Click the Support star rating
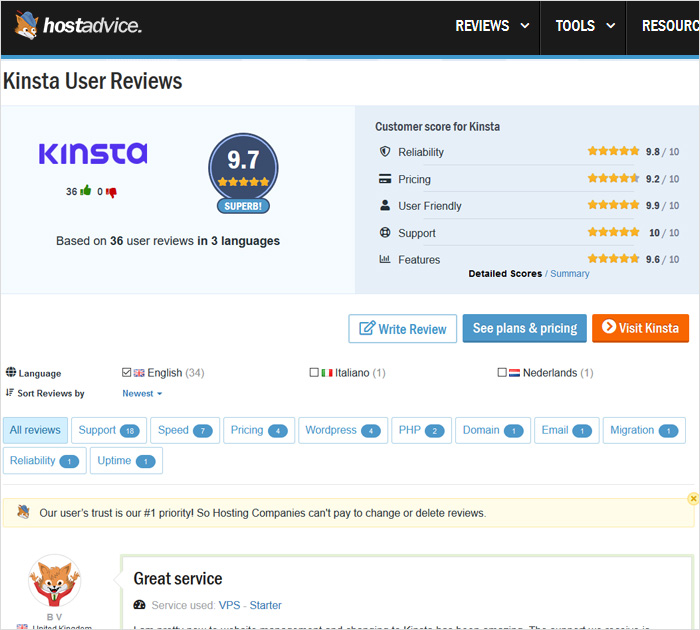700x630 pixels. [x=613, y=232]
